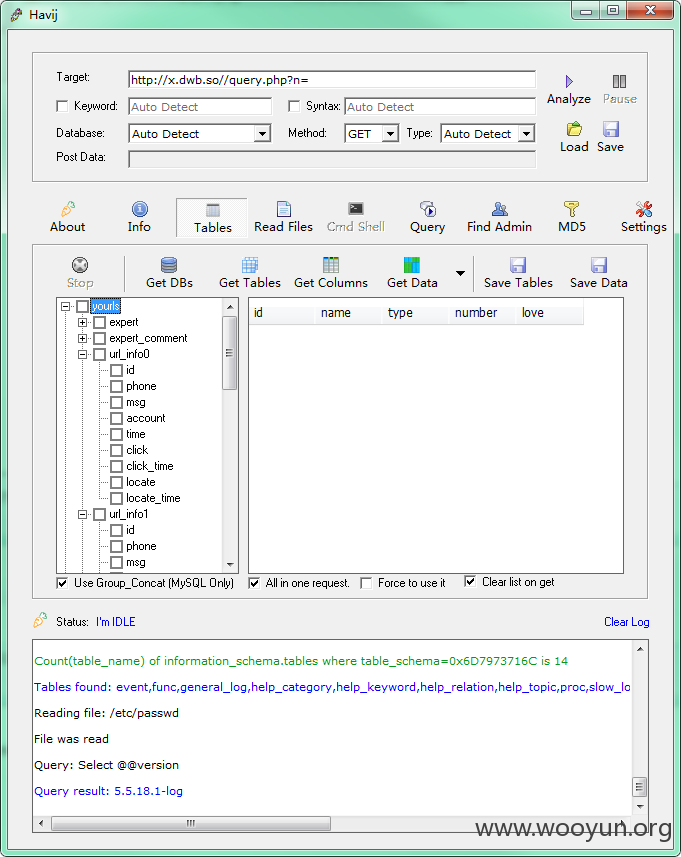Open the Type Auto Detect dropdown
Viewport: 681px width, 857px height.
point(526,133)
